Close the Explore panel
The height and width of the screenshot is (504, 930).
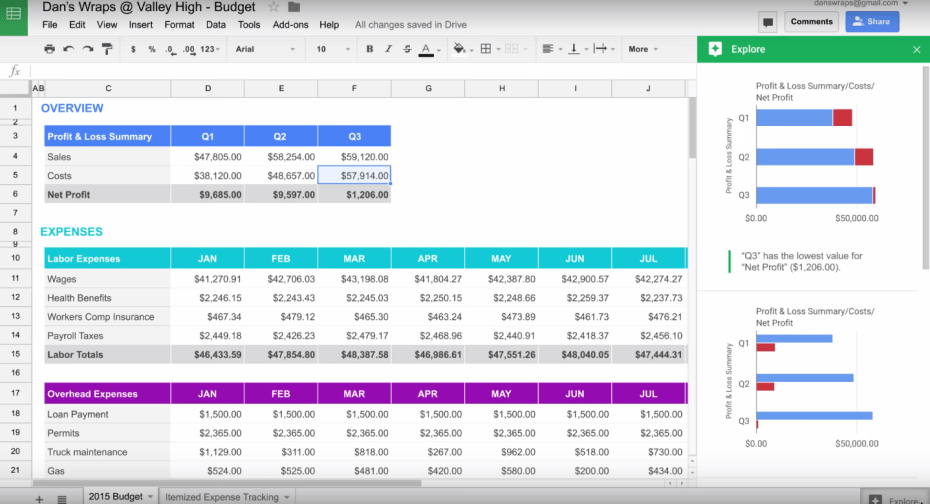[x=916, y=50]
